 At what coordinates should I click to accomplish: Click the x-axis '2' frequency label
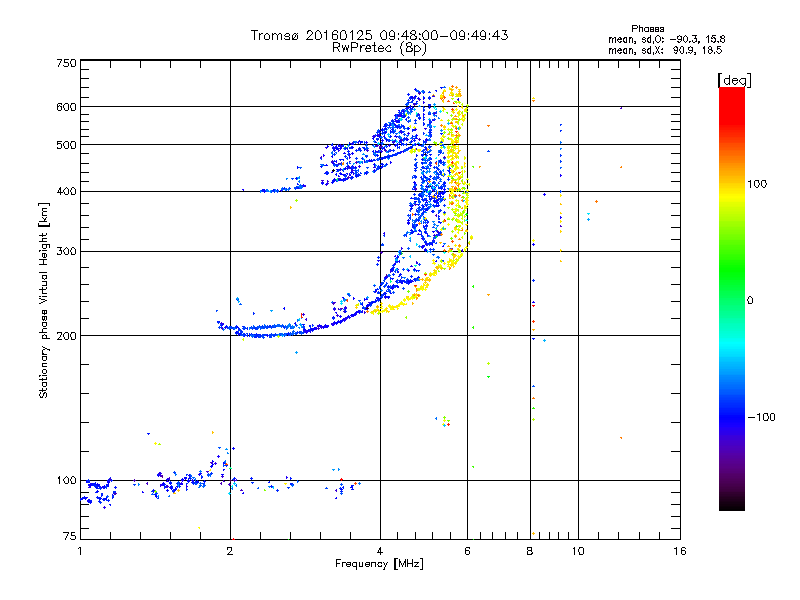pos(230,551)
